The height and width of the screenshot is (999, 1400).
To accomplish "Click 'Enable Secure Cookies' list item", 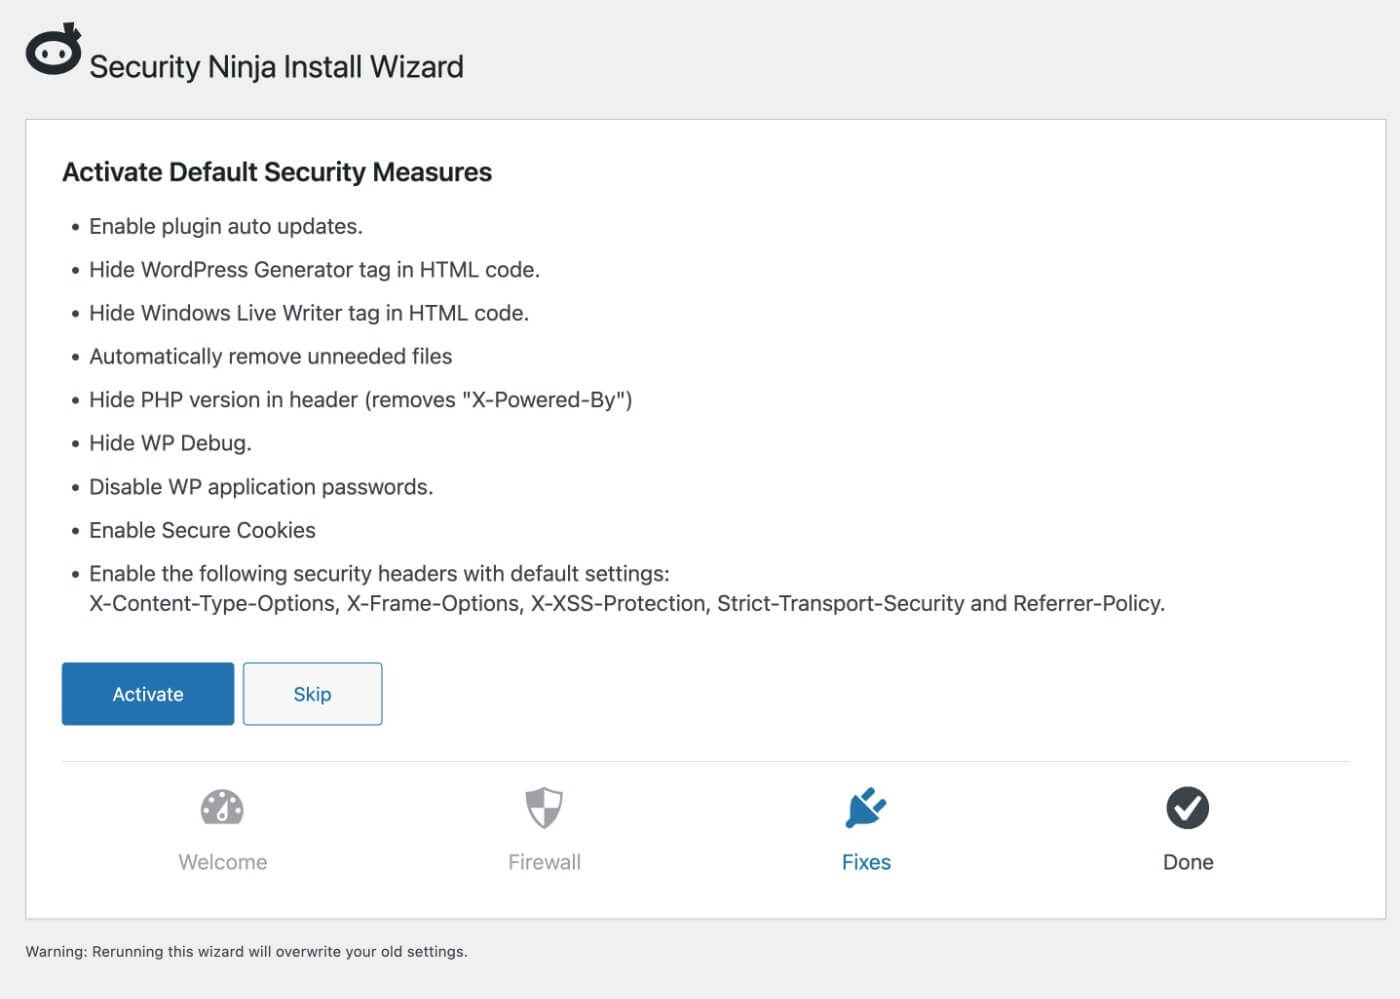I will tap(202, 530).
